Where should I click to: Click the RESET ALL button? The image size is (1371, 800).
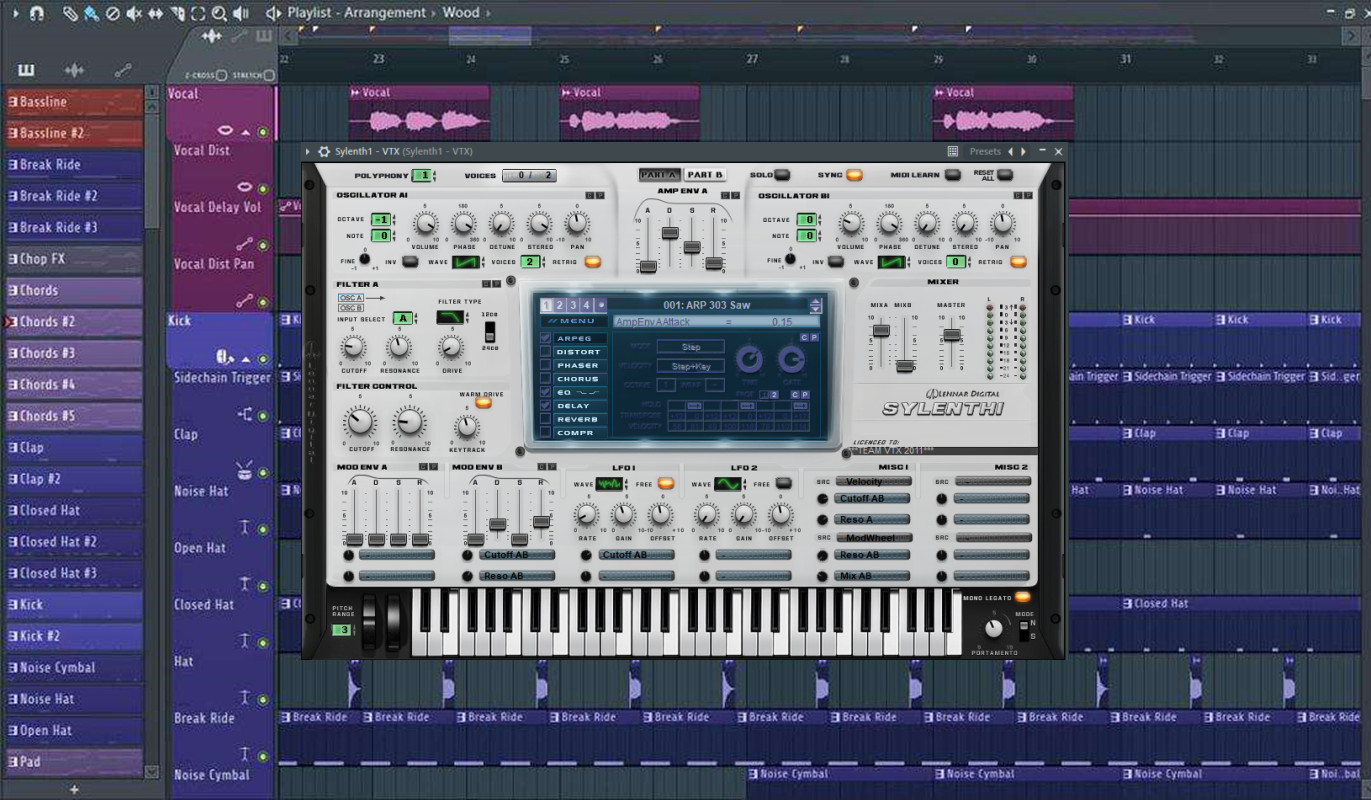(1004, 175)
